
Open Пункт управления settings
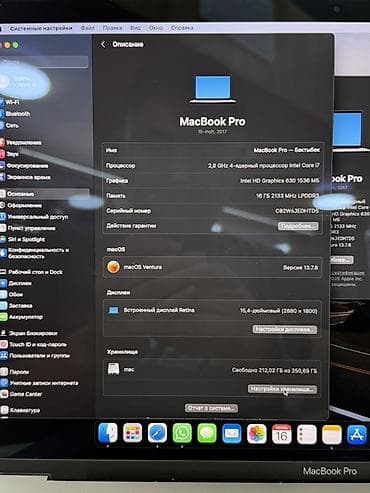point(28,228)
